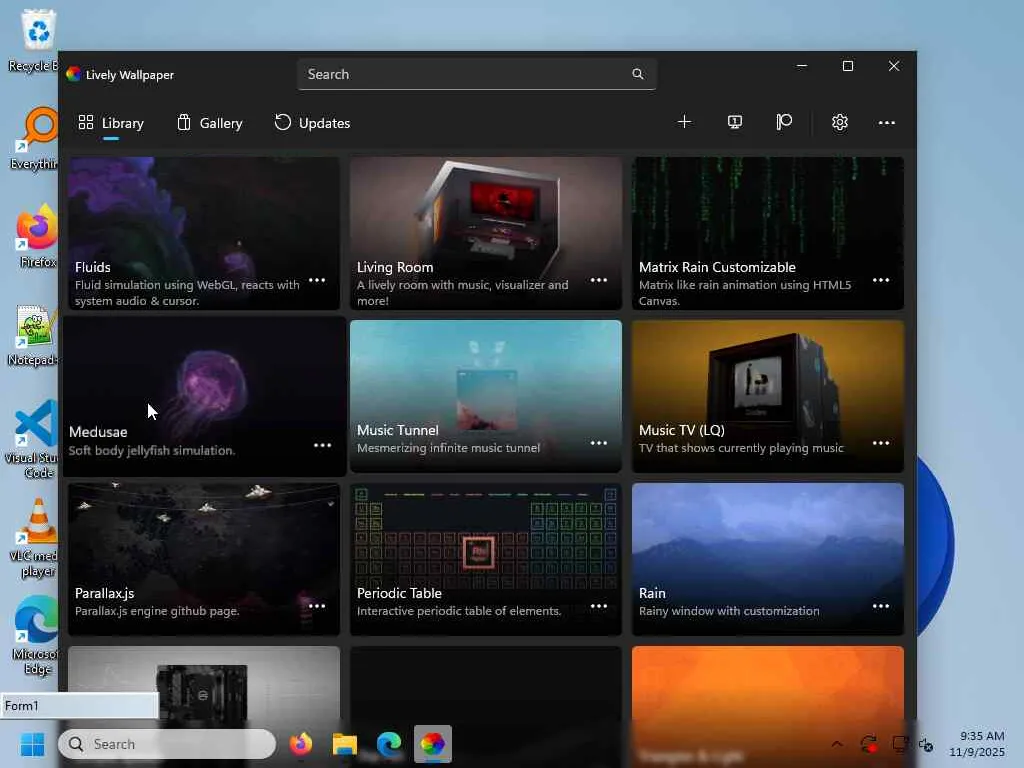Select the Periodic Table wallpaper thumbnail
Viewport: 1024px width, 768px height.
486,560
